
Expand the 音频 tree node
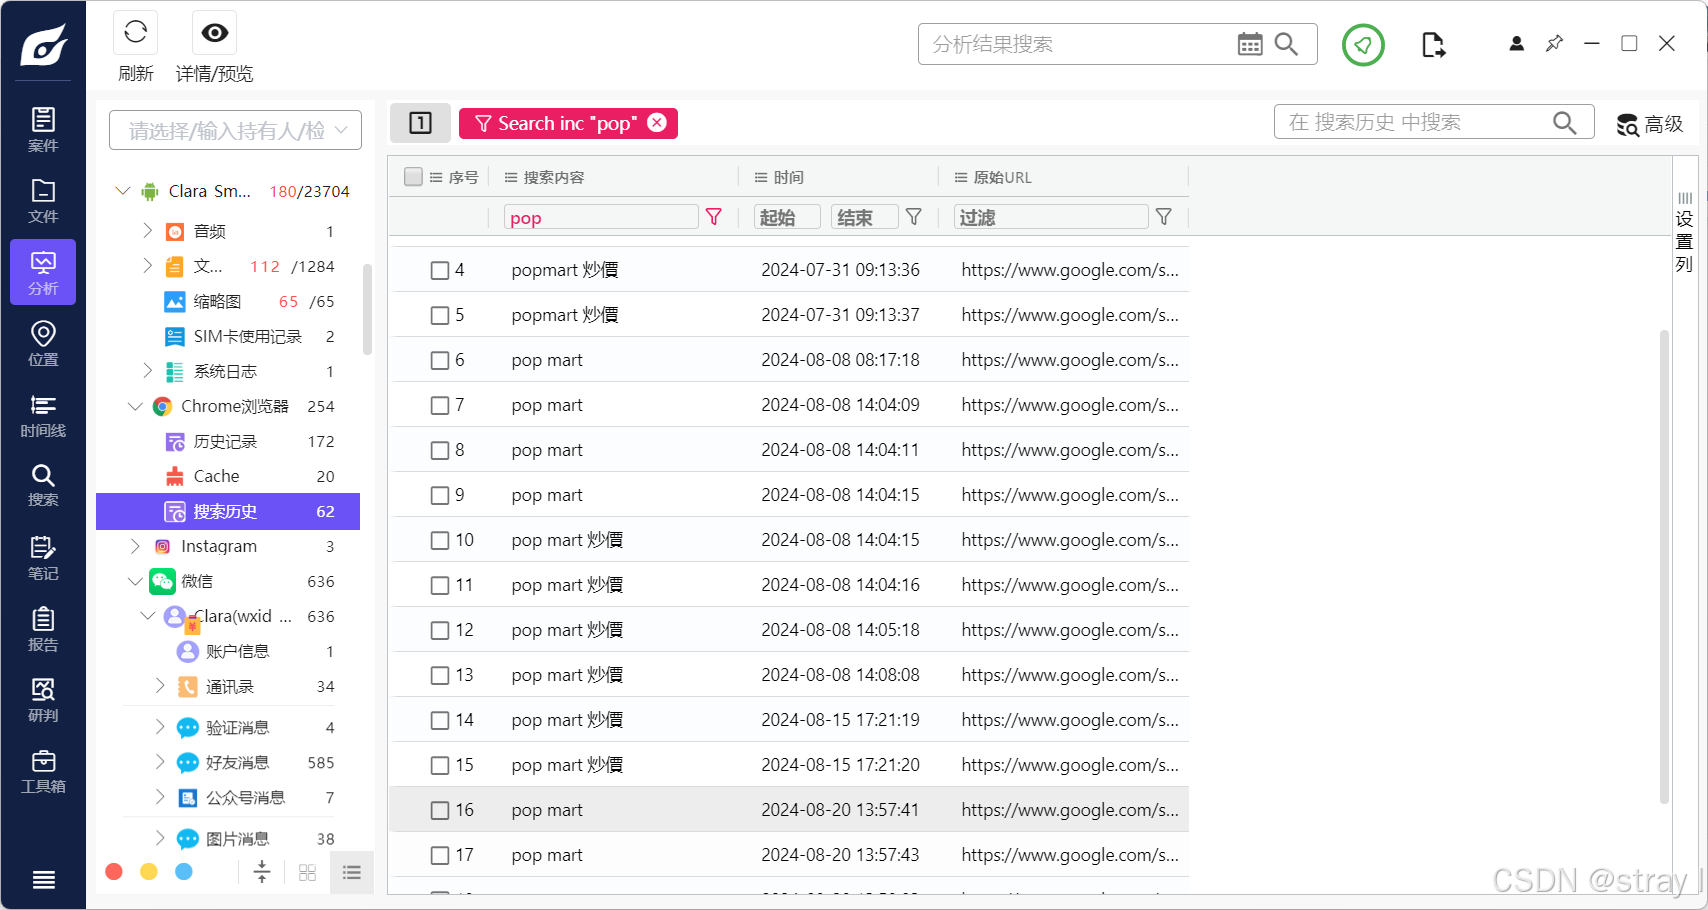tap(148, 231)
